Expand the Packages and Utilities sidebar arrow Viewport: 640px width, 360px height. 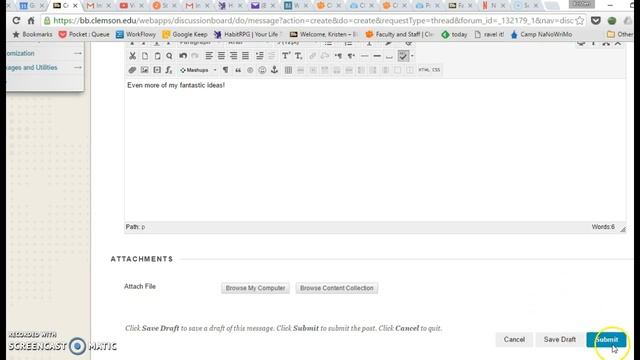(78, 67)
